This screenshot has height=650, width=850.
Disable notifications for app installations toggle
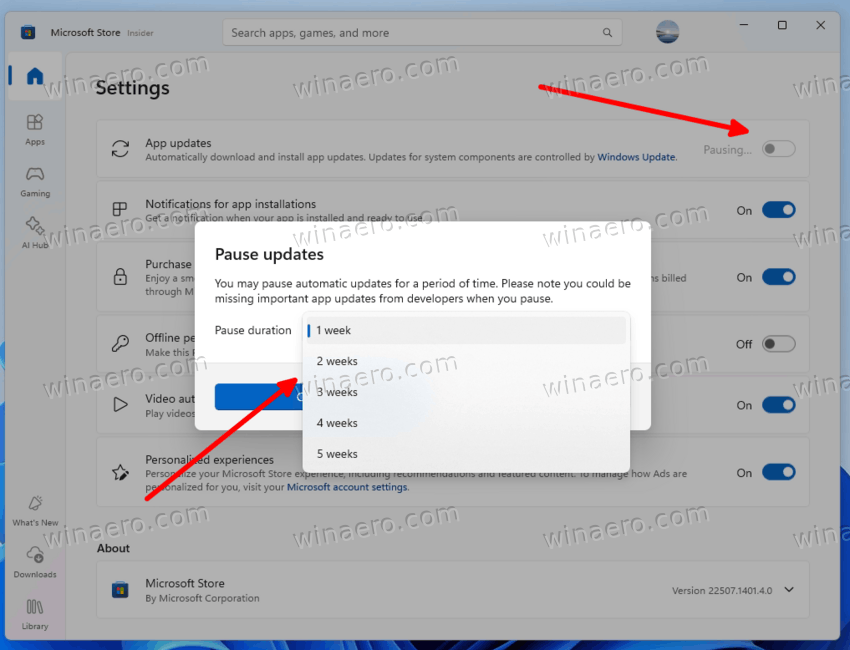pos(778,210)
